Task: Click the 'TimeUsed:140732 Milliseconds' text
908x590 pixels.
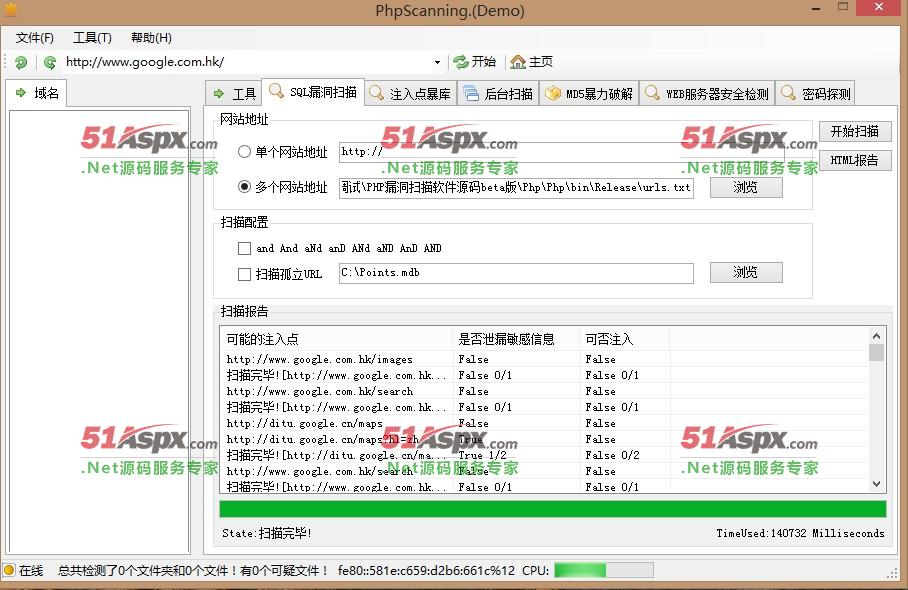Action: click(800, 533)
